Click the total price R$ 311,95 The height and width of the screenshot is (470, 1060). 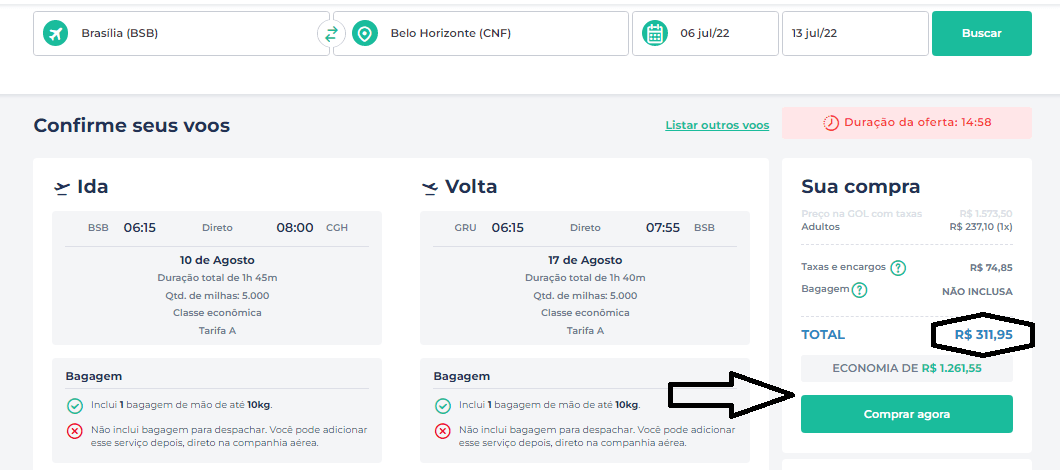point(984,335)
